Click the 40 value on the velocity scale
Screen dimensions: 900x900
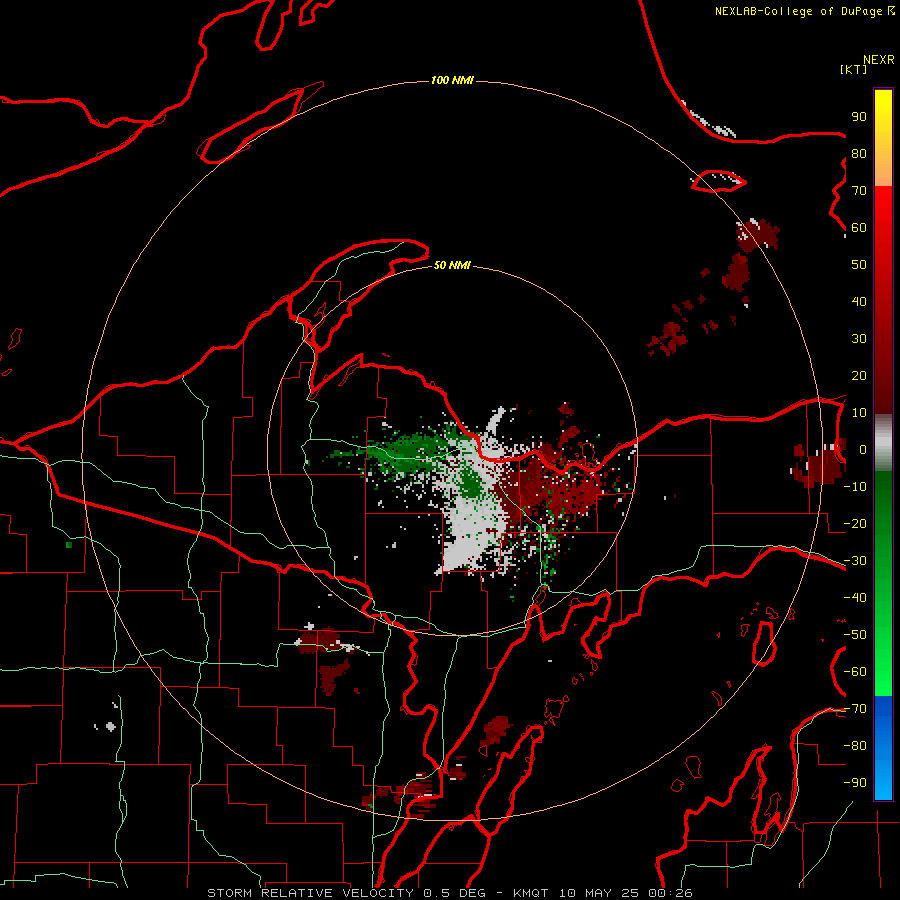(859, 301)
